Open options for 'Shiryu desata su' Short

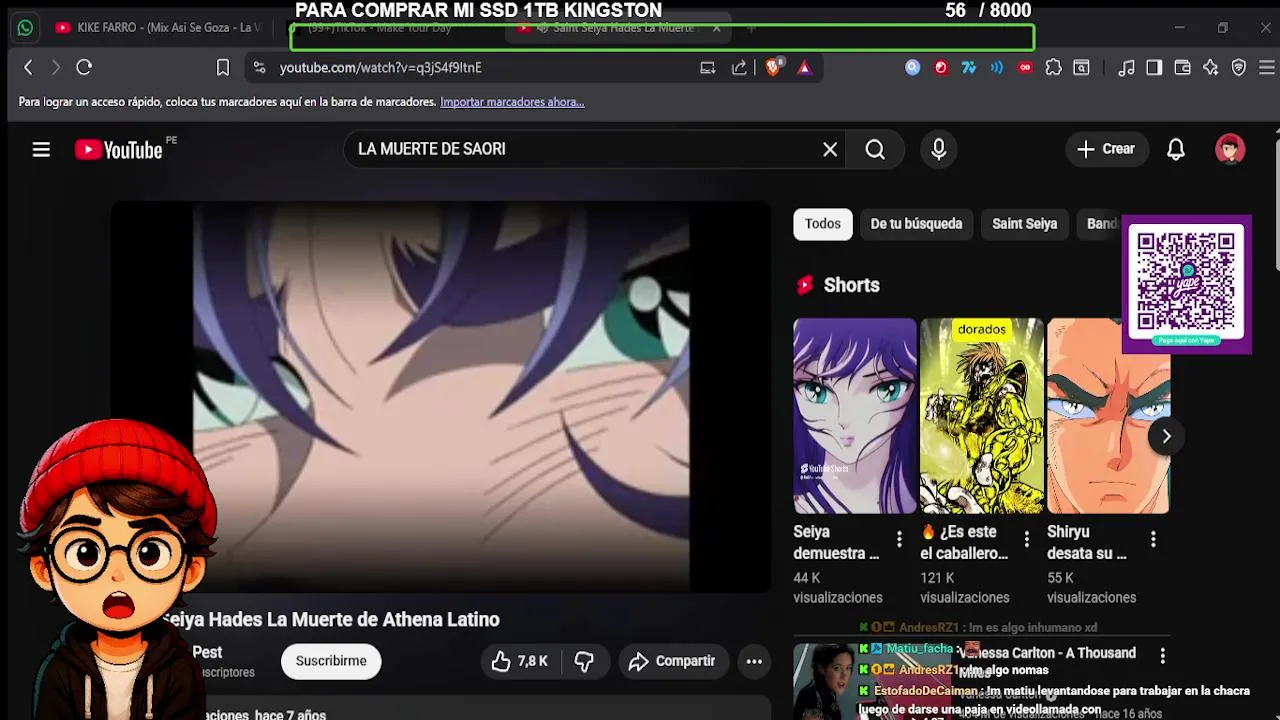[1153, 540]
